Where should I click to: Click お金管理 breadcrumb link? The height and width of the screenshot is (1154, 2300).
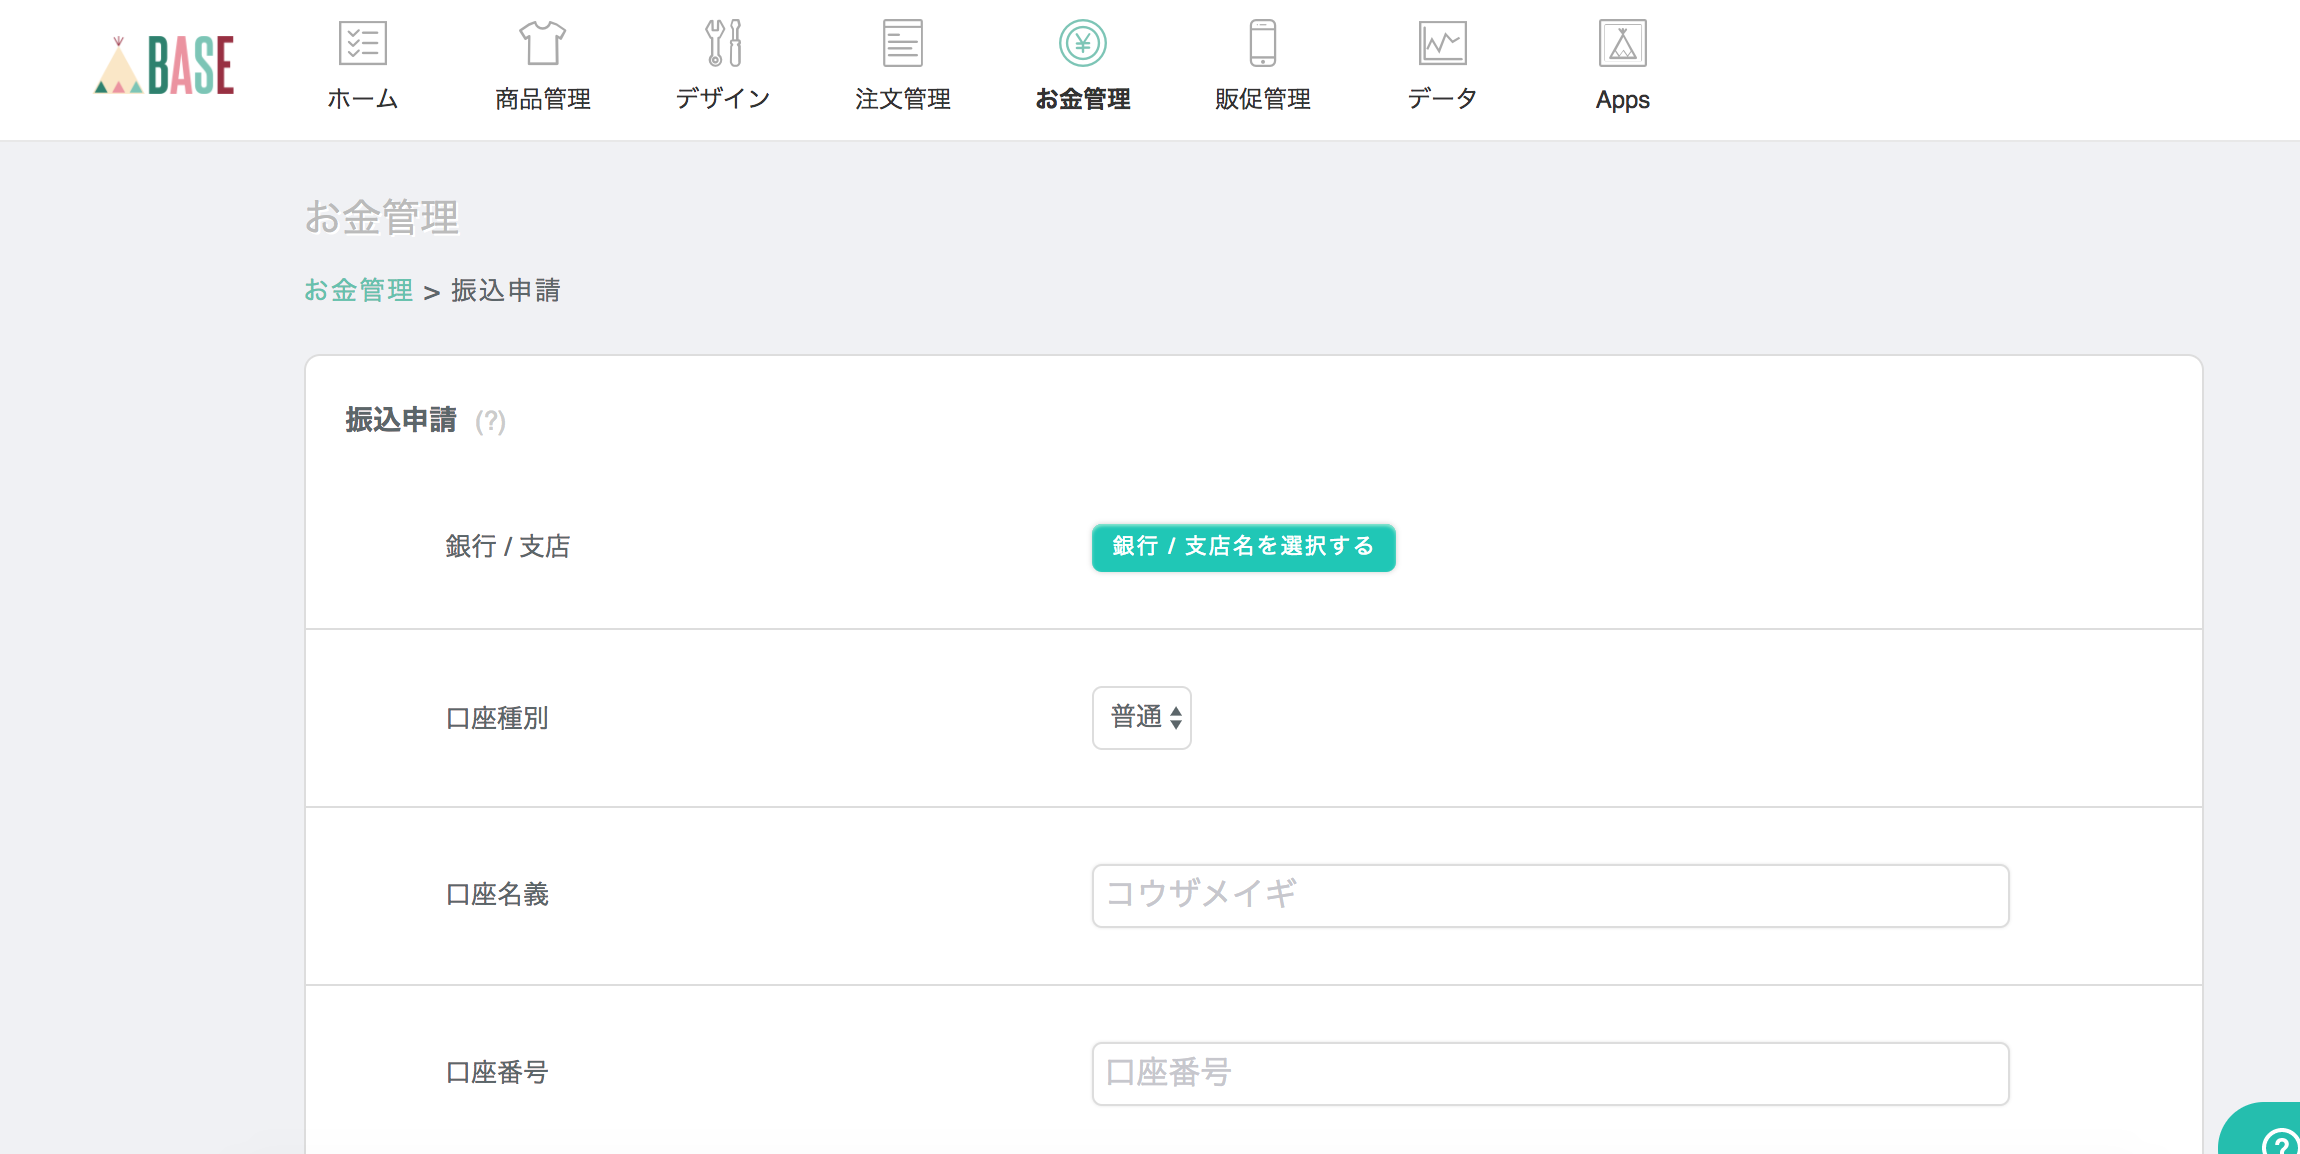[x=359, y=290]
